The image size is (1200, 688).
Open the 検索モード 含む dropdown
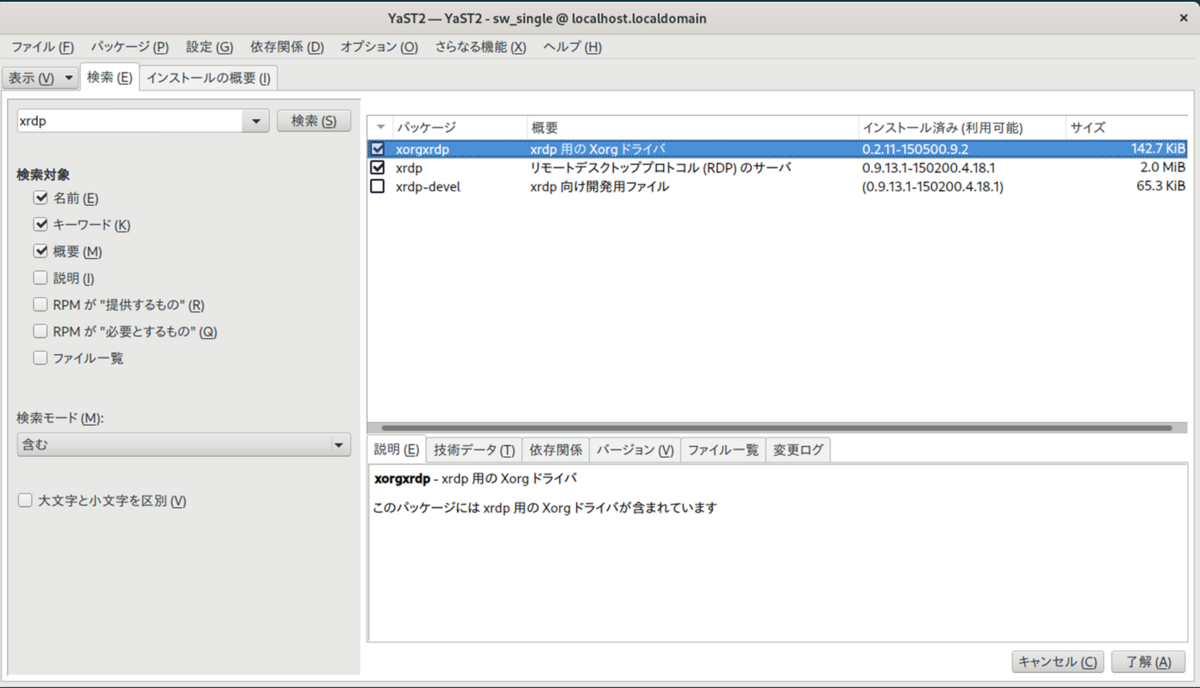pyautogui.click(x=184, y=445)
